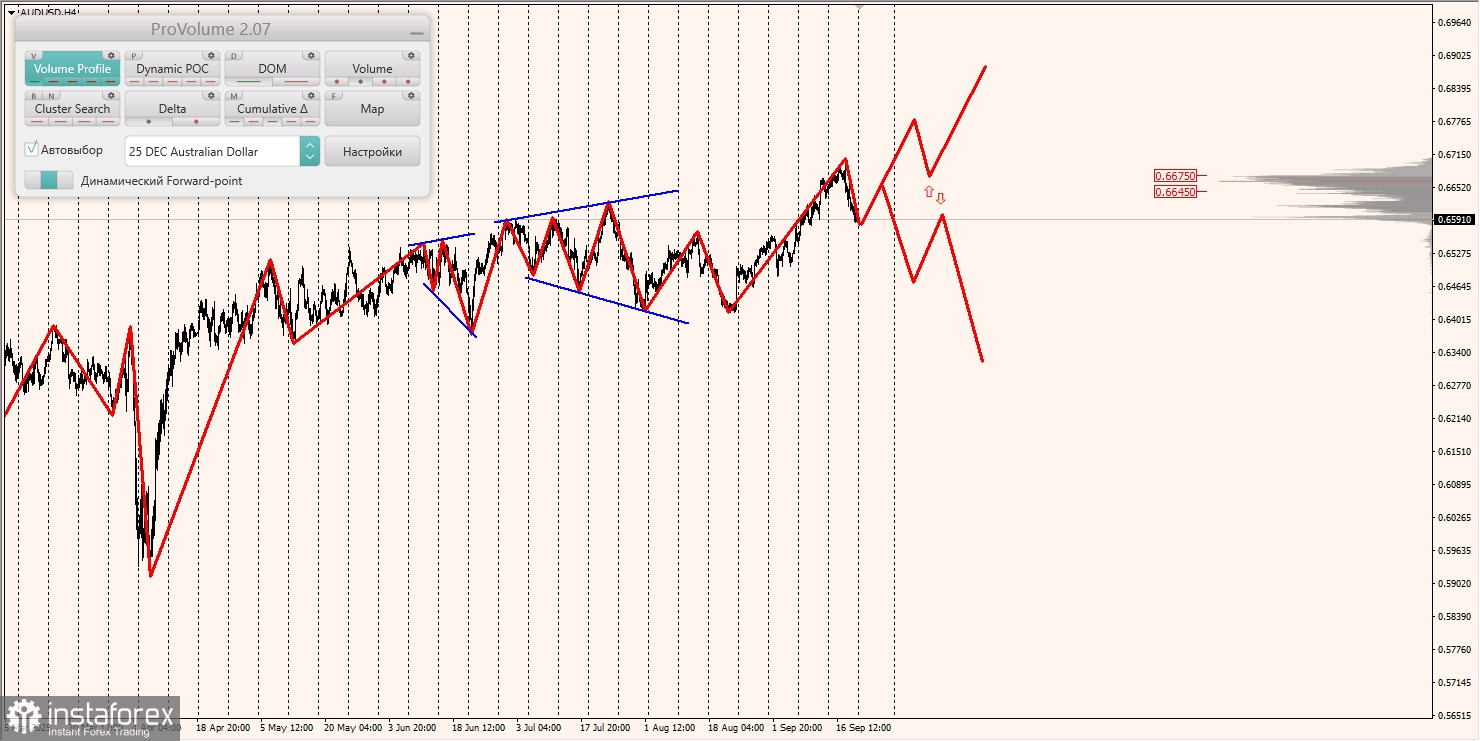Open DOM module gear settings
The width and height of the screenshot is (1480, 741).
pyautogui.click(x=311, y=55)
